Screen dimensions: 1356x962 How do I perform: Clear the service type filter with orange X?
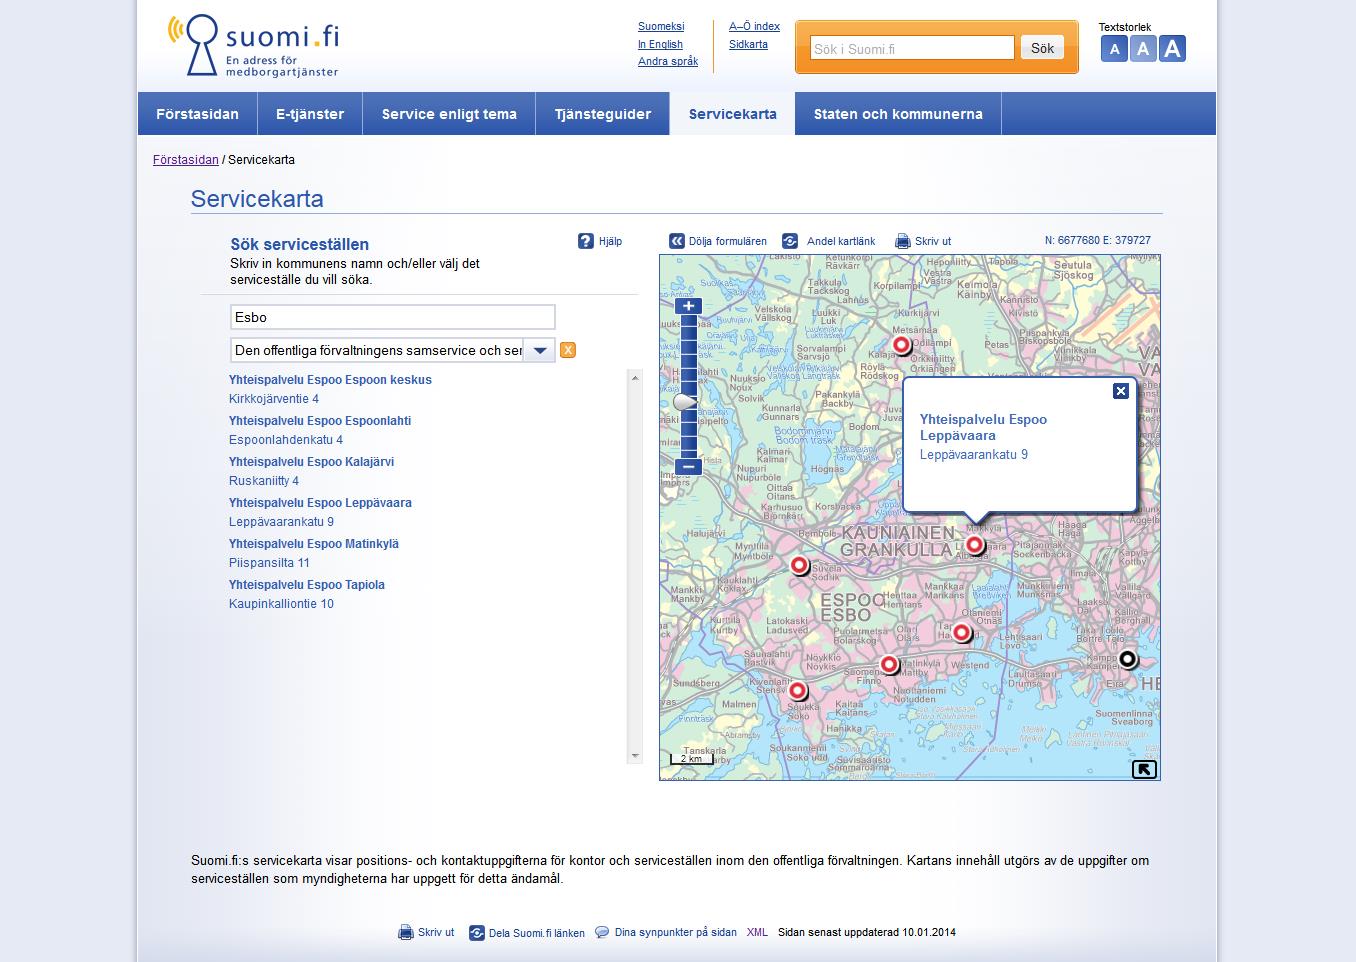568,350
